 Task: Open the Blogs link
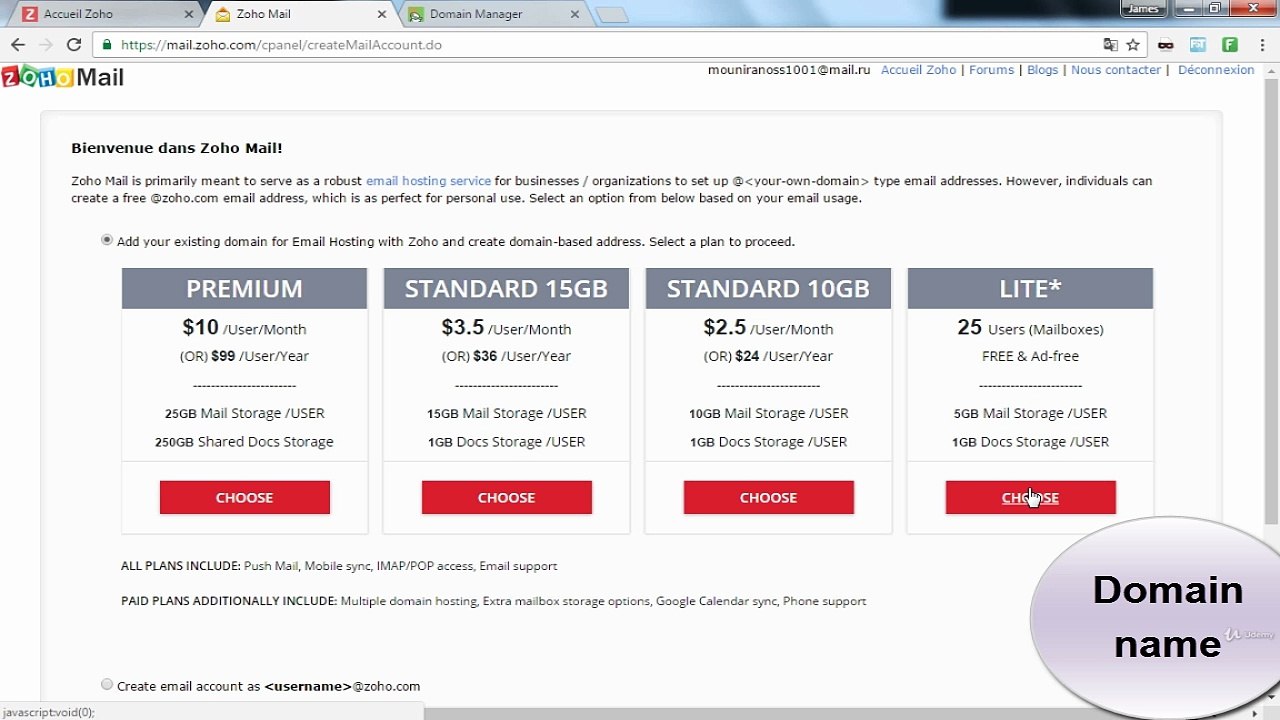pos(1042,70)
